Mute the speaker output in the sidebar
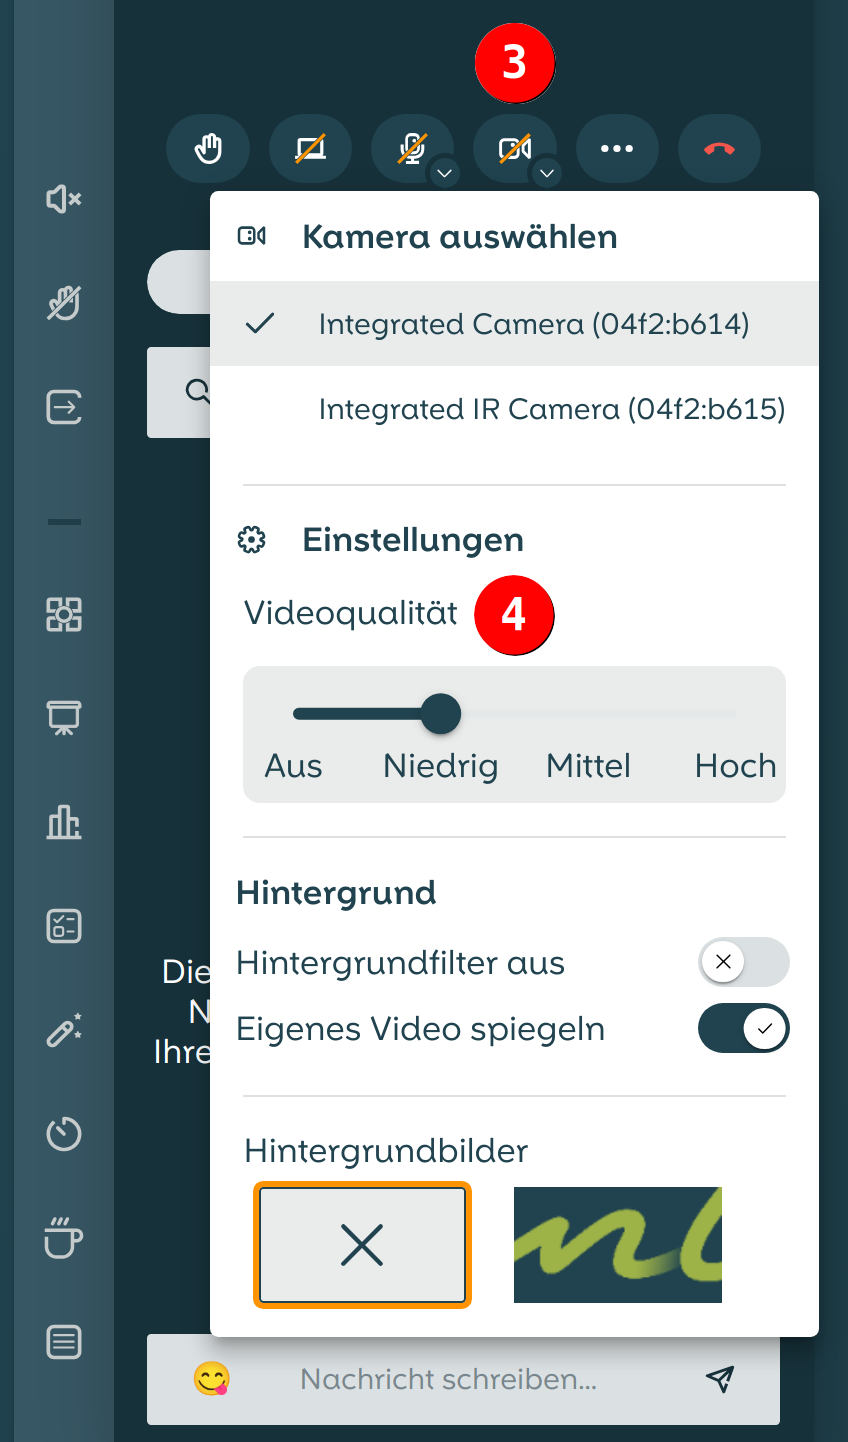Viewport: 848px width, 1442px height. [63, 200]
